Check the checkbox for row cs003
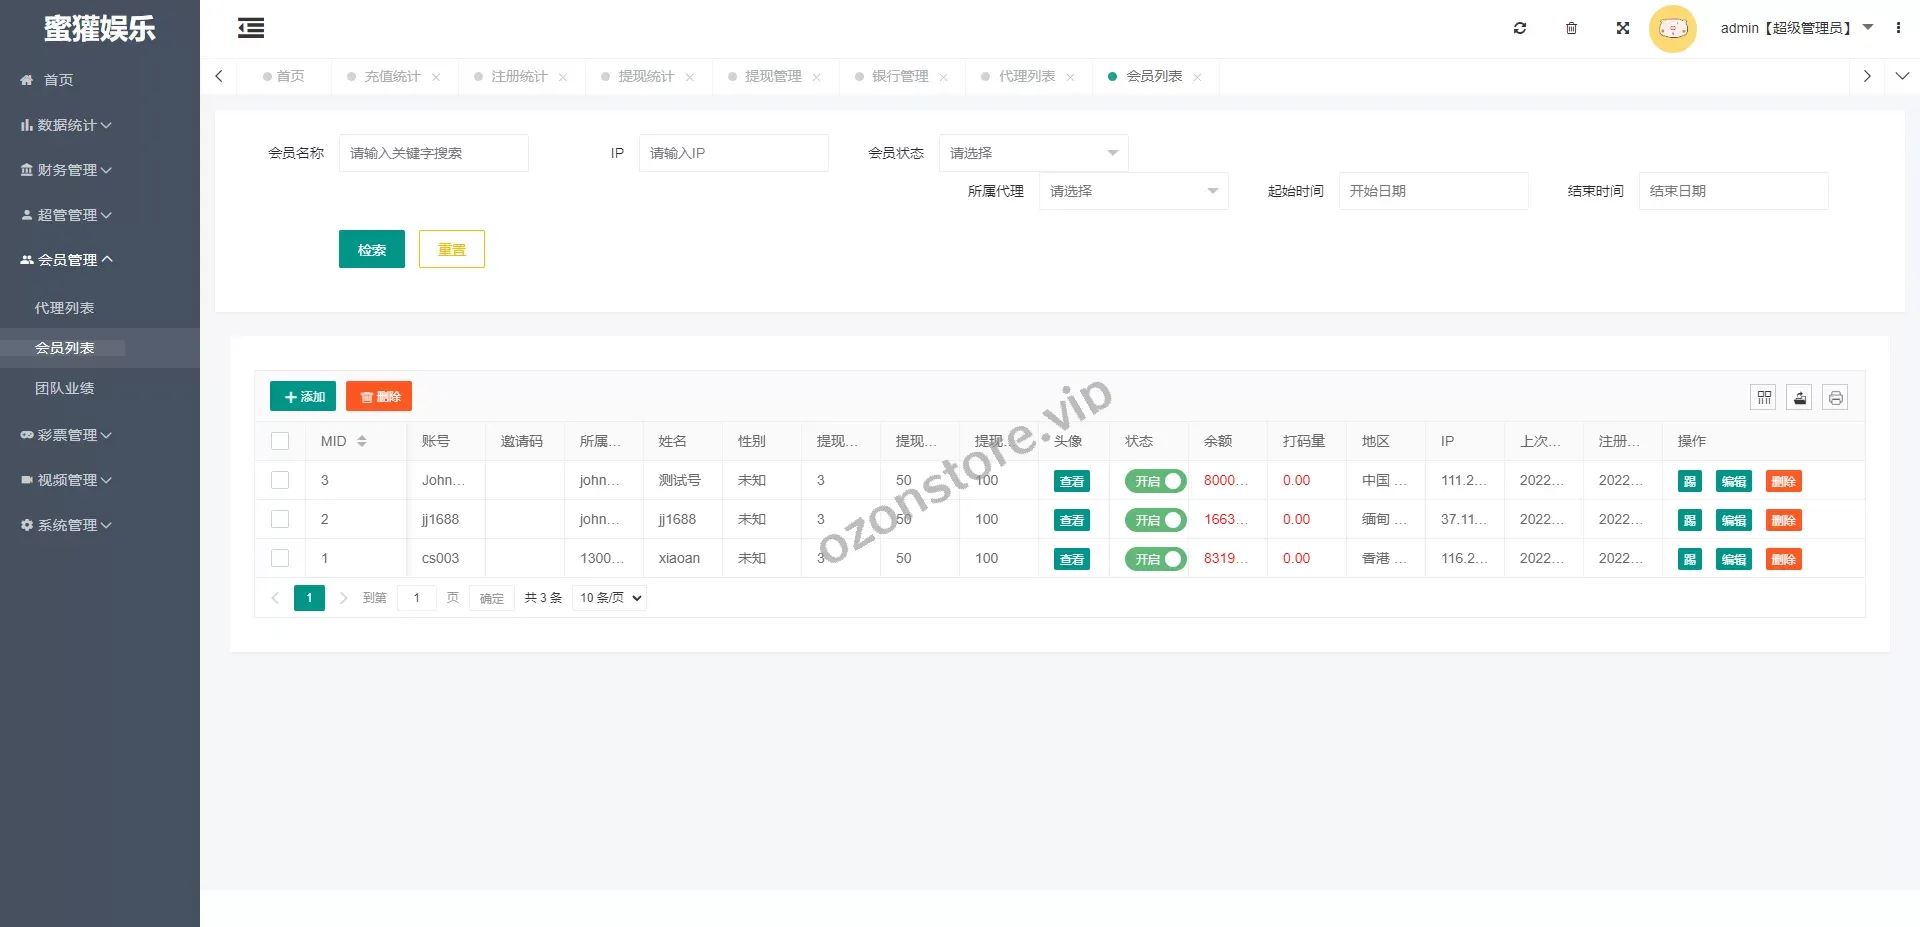 (280, 558)
